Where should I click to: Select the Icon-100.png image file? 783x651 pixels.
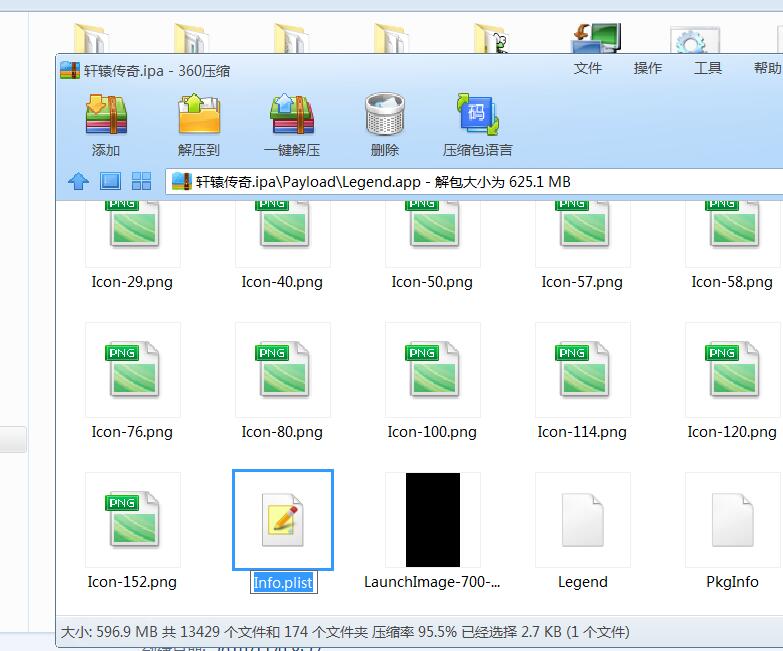point(432,372)
